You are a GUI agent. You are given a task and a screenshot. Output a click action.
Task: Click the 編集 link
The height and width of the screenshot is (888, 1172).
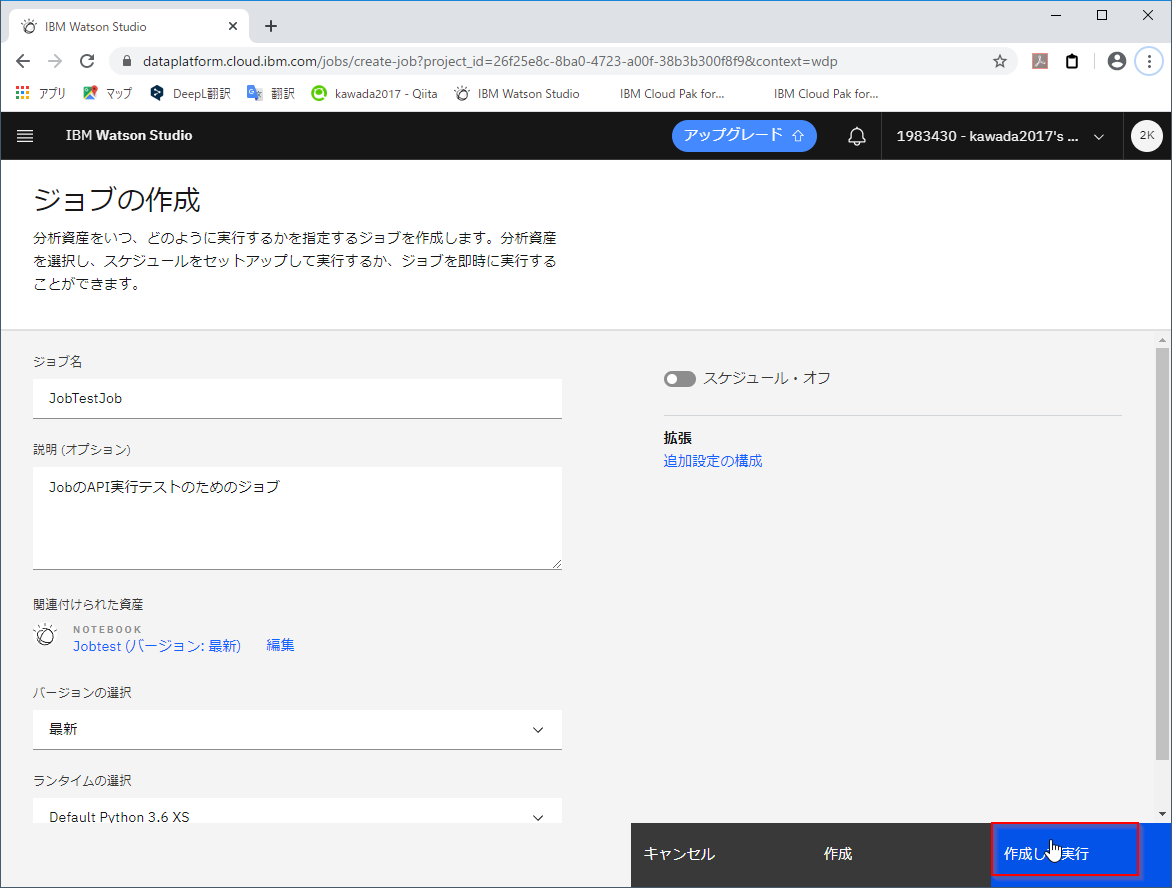(280, 645)
